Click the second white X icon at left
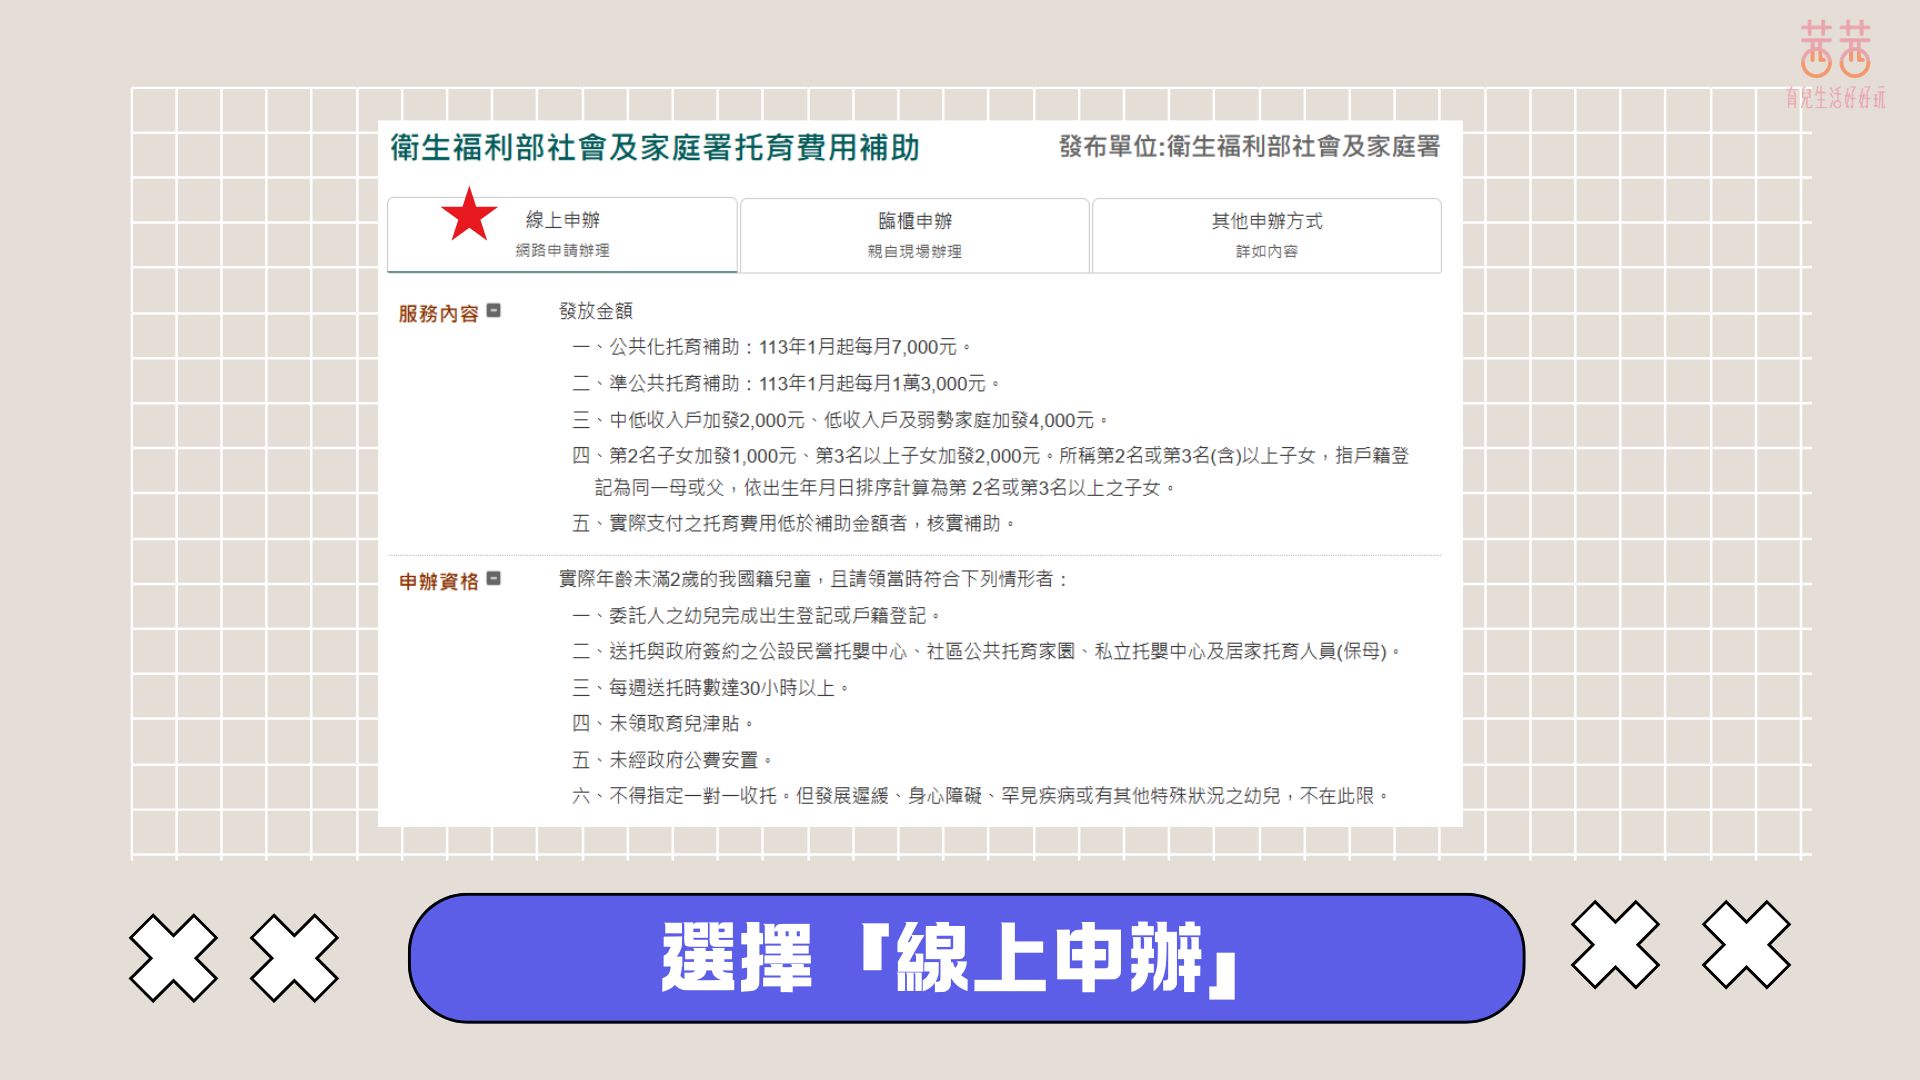This screenshot has width=1920, height=1080. pyautogui.click(x=294, y=957)
